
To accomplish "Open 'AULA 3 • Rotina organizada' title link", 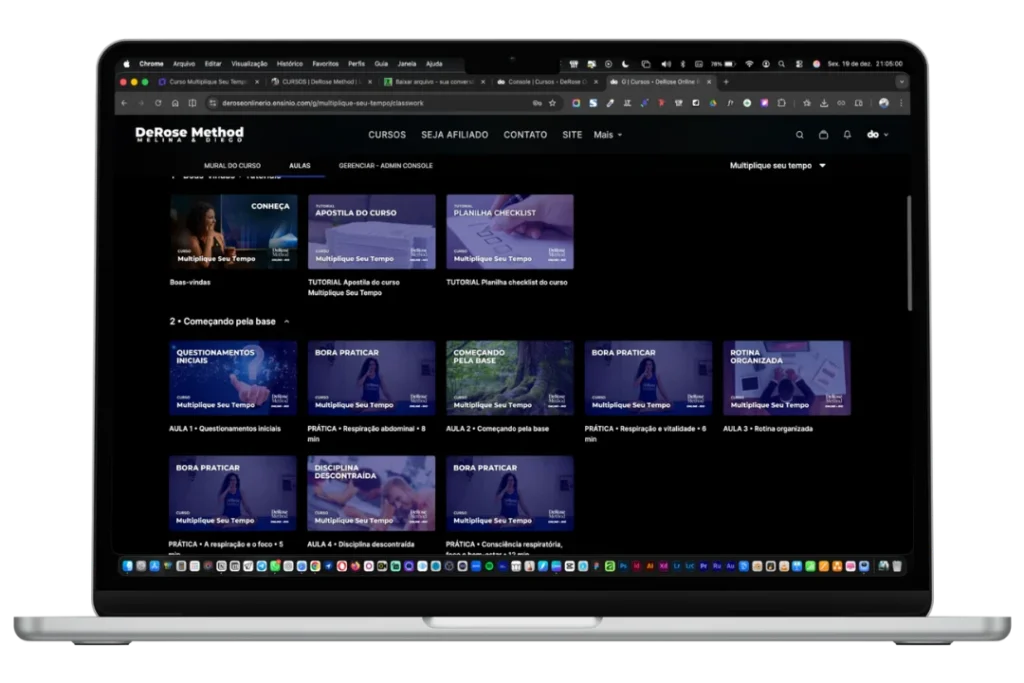I will pyautogui.click(x=768, y=429).
